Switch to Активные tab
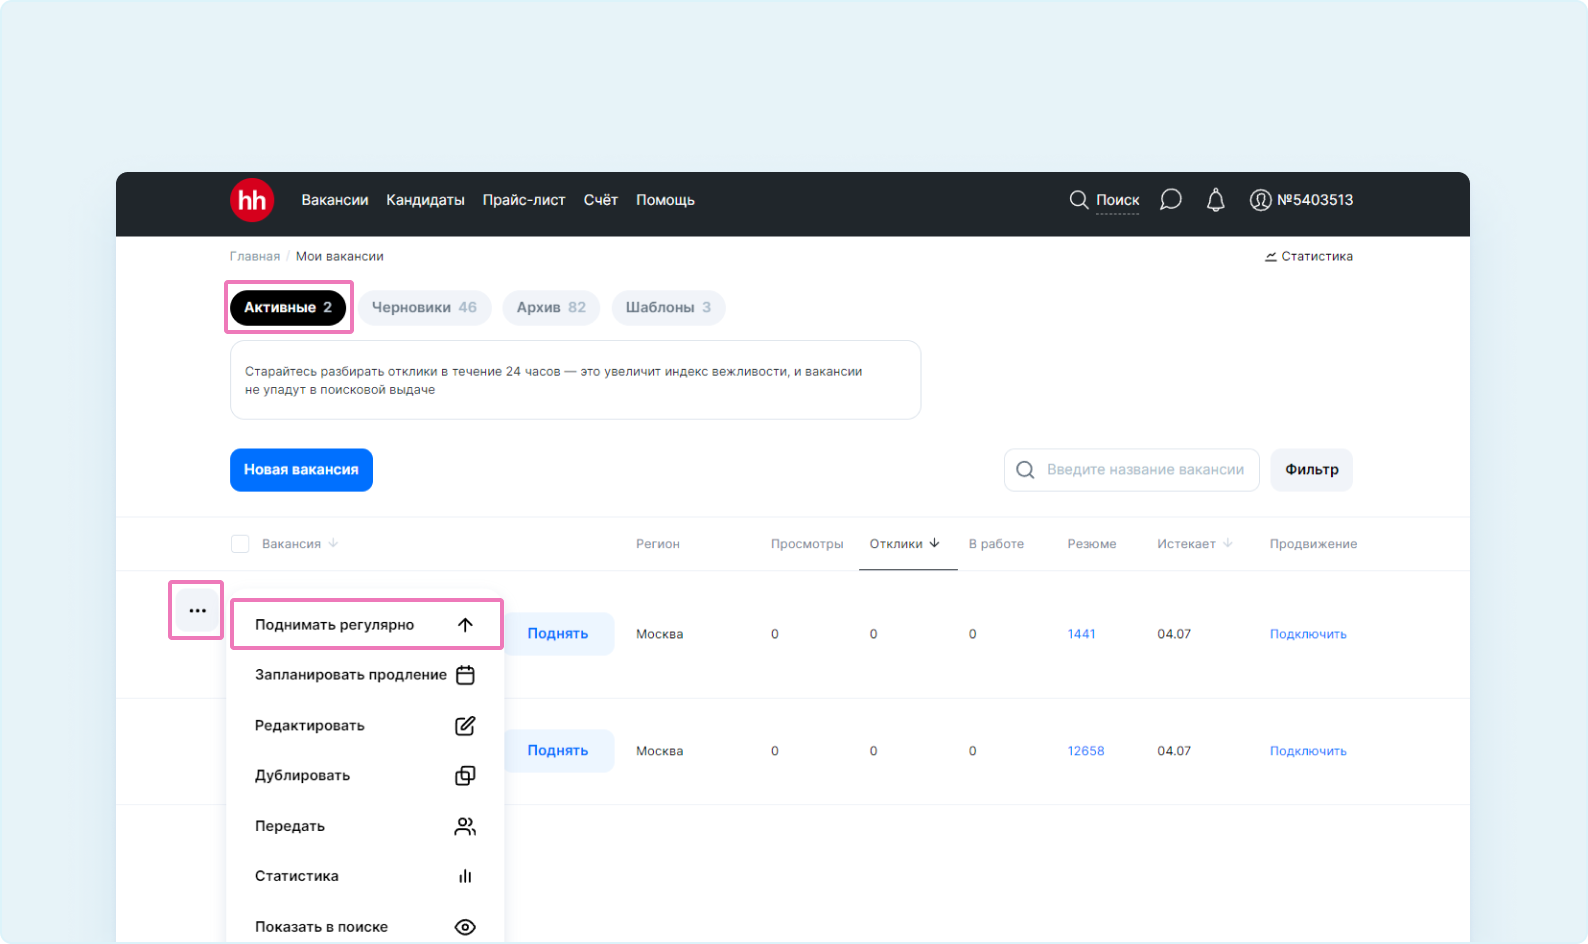 point(288,307)
